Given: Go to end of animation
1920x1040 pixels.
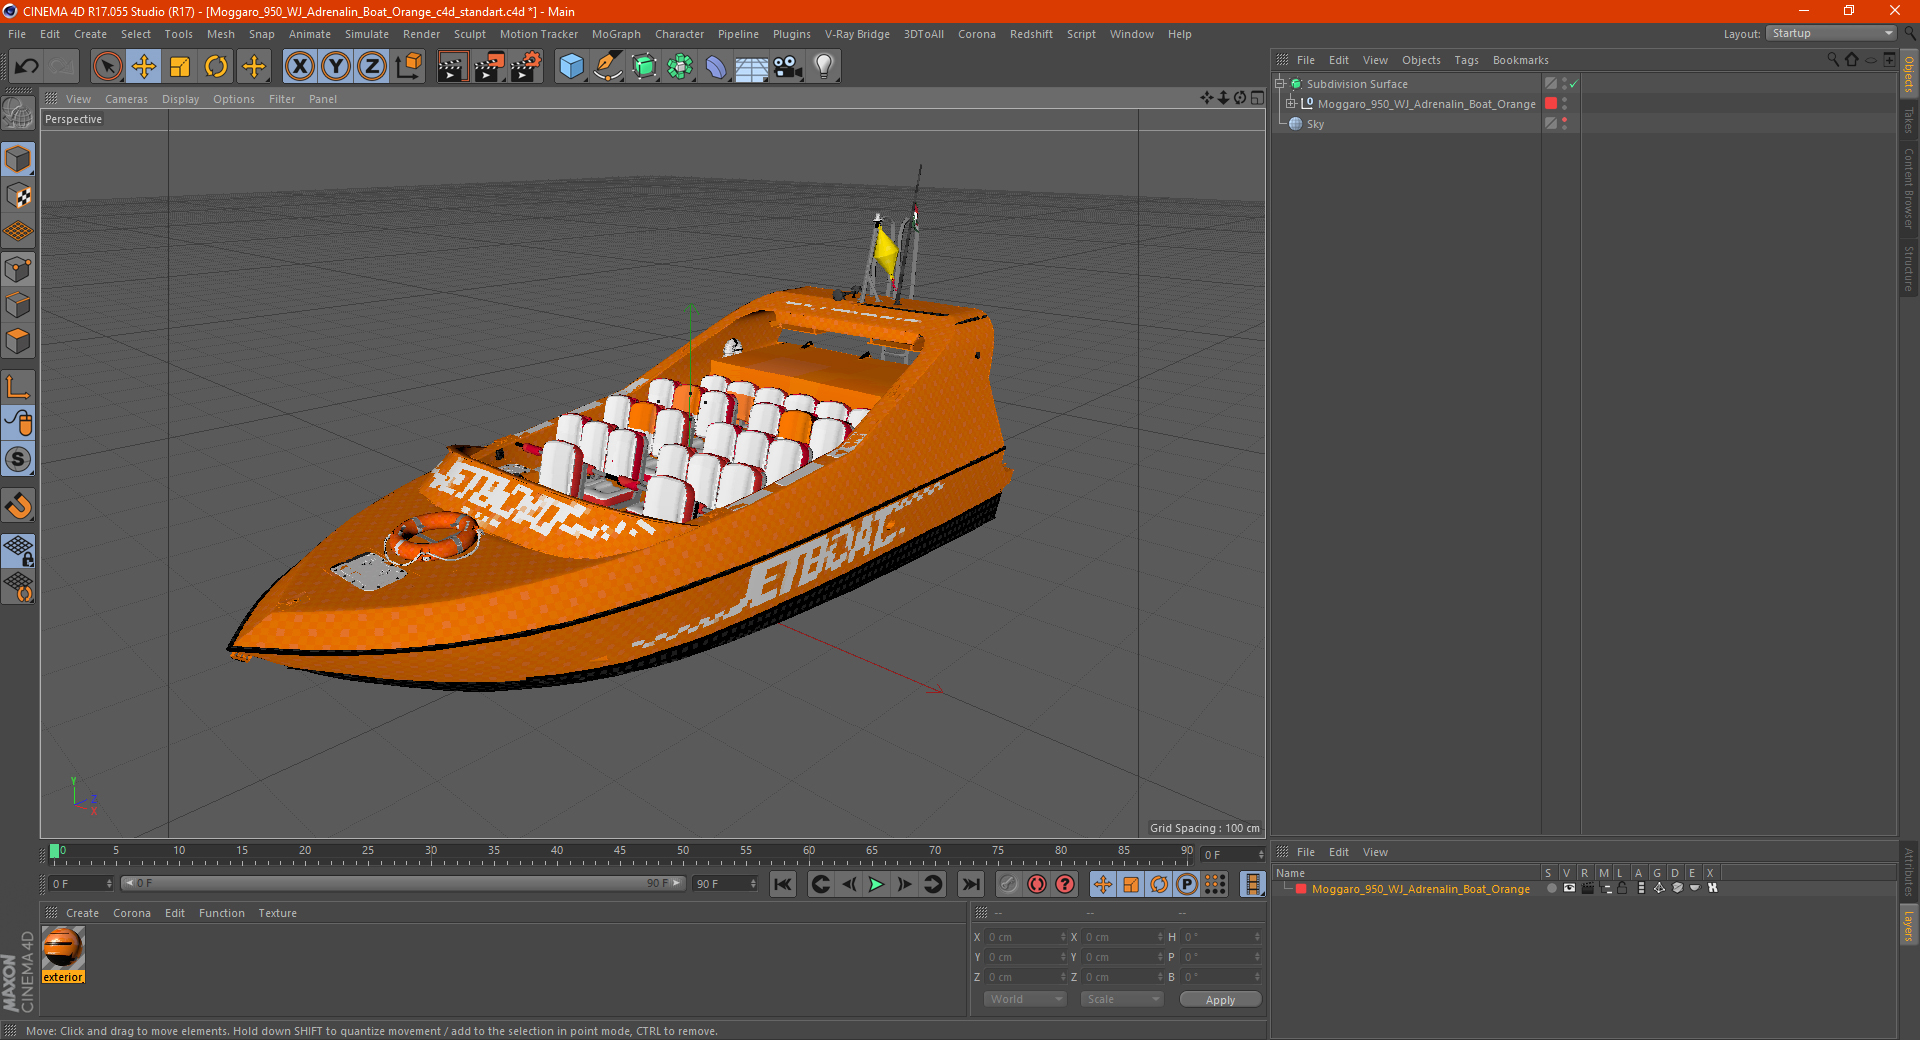Looking at the screenshot, I should click(971, 884).
